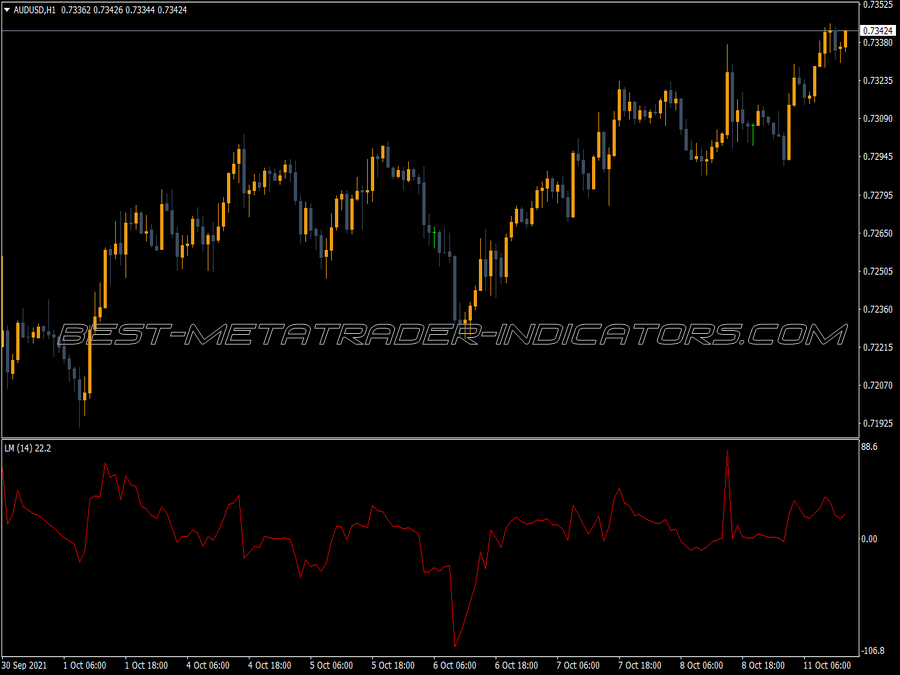Select the 0.73090 price scale value
The width and height of the screenshot is (900, 675).
(x=878, y=118)
